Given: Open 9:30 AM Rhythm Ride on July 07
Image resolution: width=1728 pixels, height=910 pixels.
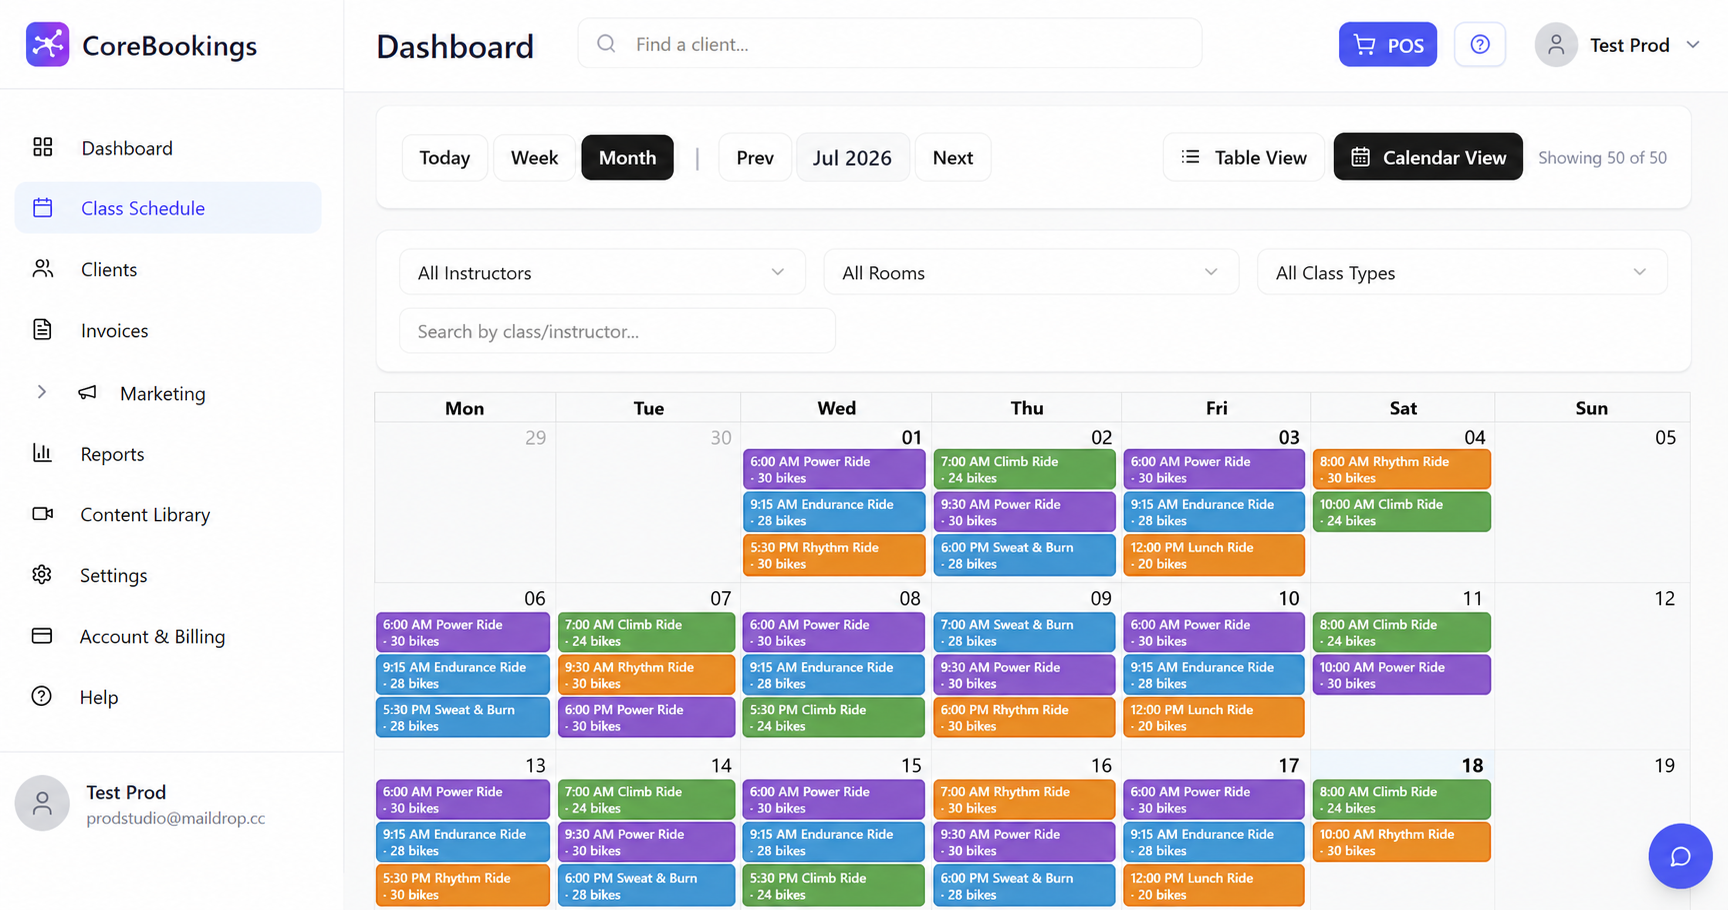Looking at the screenshot, I should click(x=646, y=675).
